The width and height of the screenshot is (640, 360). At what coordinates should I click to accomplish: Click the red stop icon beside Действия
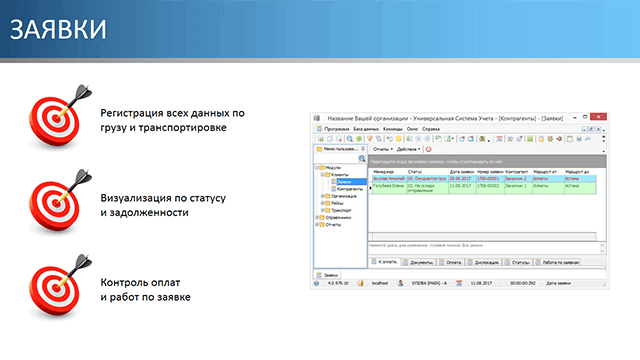tap(429, 149)
